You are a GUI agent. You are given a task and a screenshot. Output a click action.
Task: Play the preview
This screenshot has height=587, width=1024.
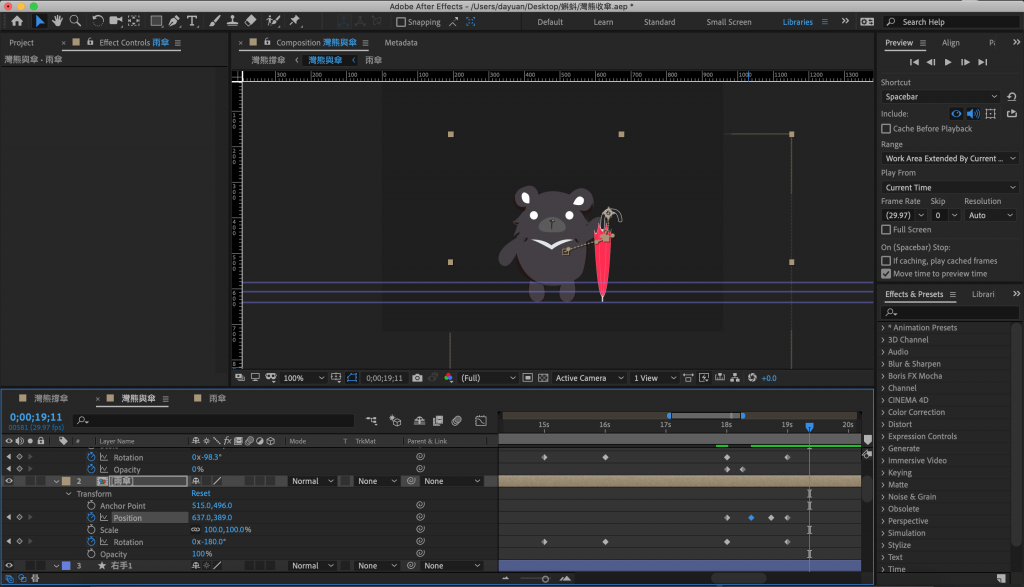click(948, 62)
